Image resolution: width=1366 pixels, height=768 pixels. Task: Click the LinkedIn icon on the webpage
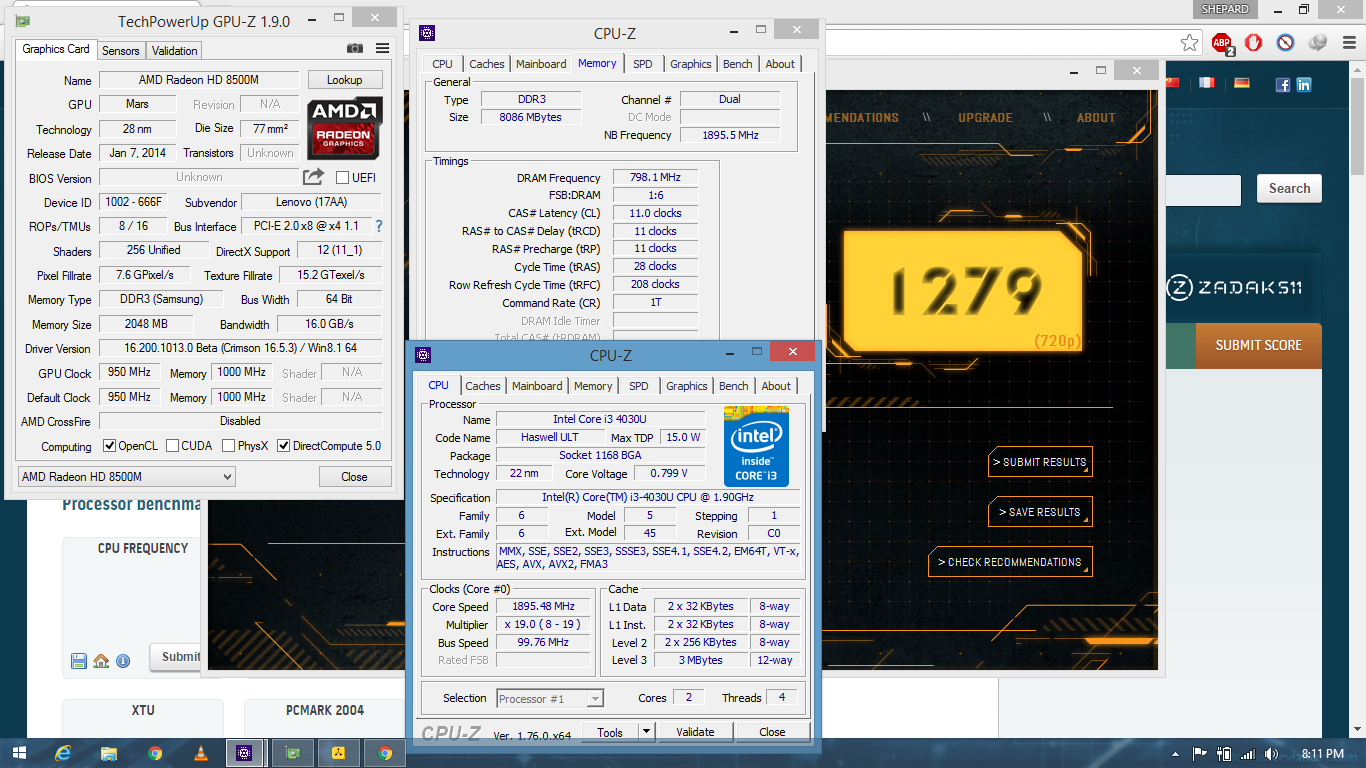1304,85
